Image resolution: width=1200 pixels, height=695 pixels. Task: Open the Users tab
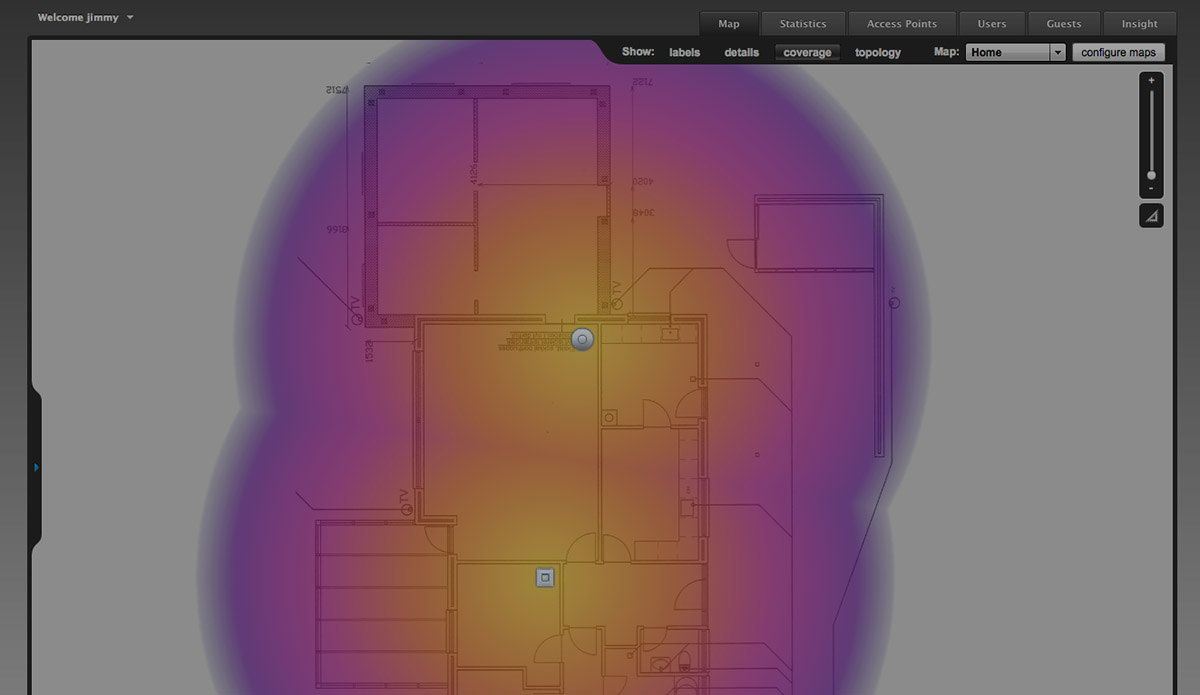click(992, 24)
